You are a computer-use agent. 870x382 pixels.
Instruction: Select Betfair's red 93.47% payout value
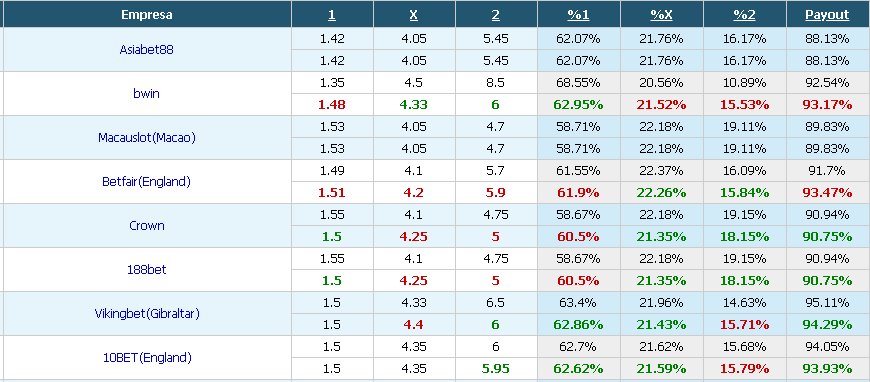tap(827, 193)
